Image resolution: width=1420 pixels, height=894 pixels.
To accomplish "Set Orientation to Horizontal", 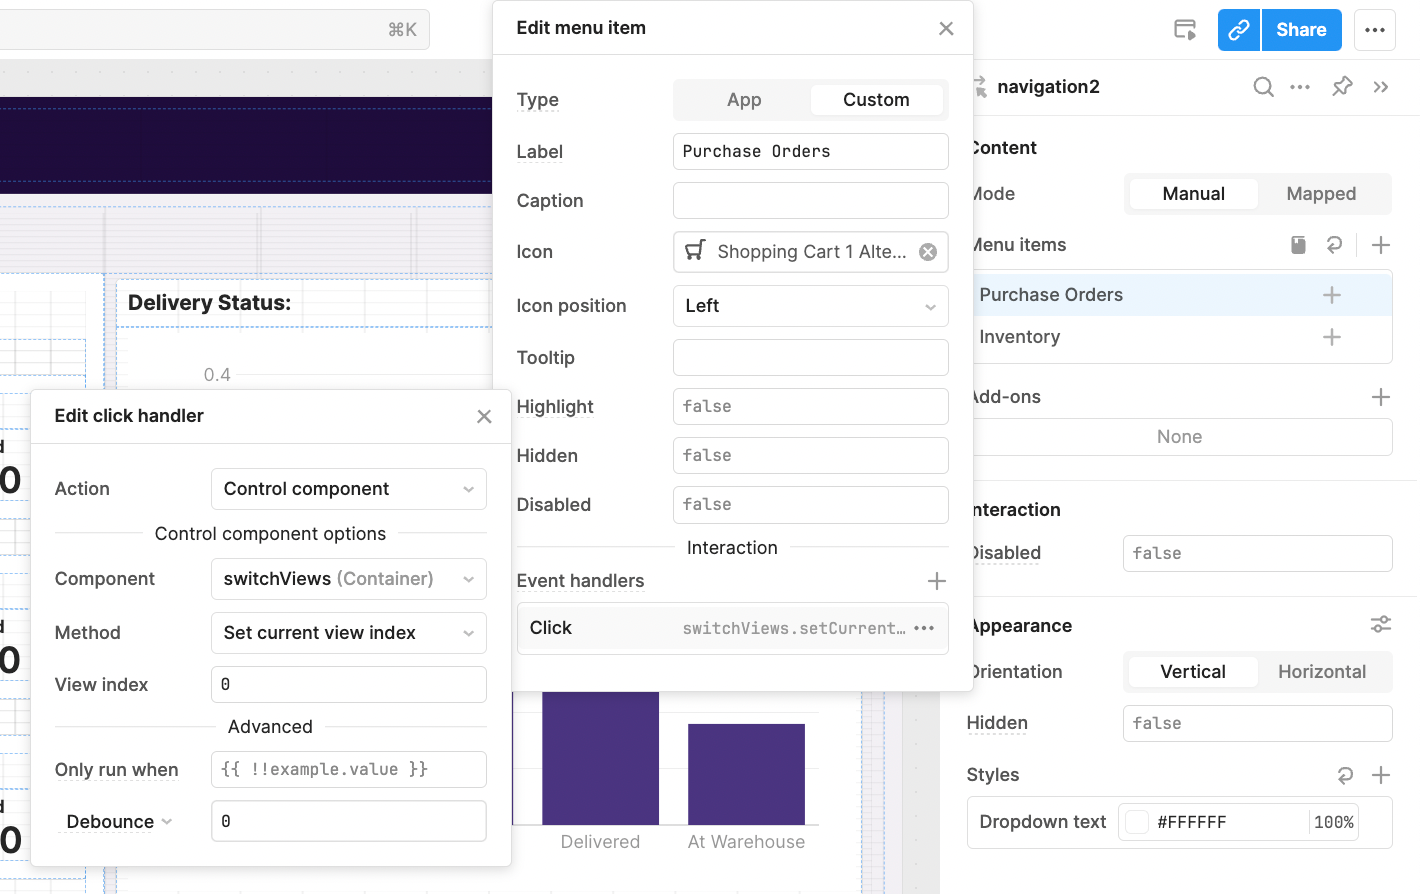I will (1322, 672).
